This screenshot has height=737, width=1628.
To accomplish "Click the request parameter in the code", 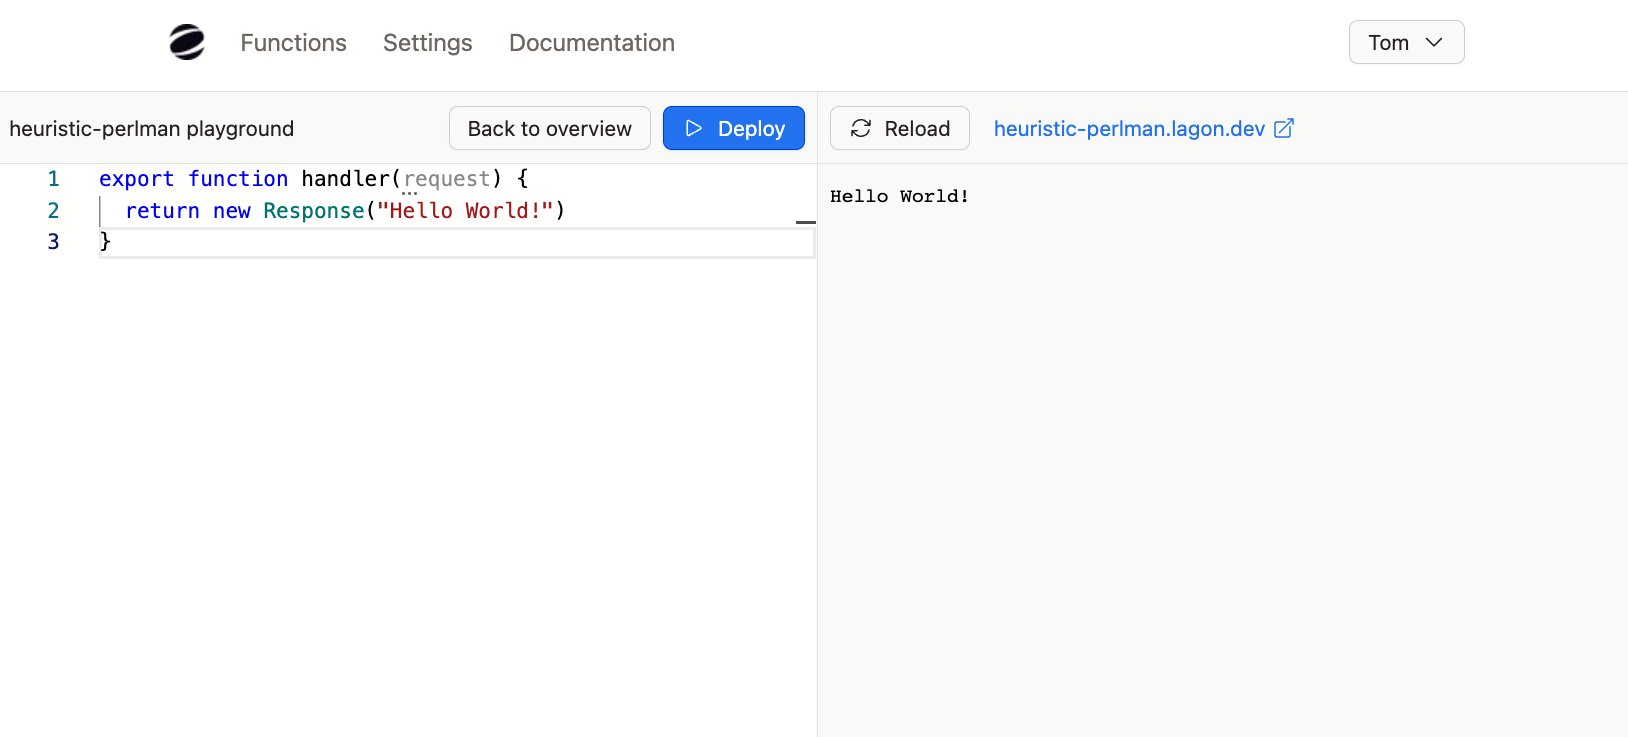I will pos(447,179).
